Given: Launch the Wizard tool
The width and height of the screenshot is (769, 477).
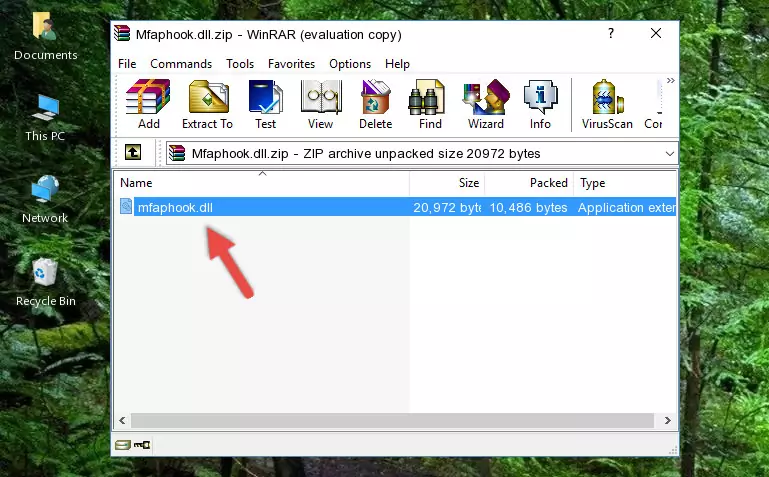Looking at the screenshot, I should [x=486, y=104].
